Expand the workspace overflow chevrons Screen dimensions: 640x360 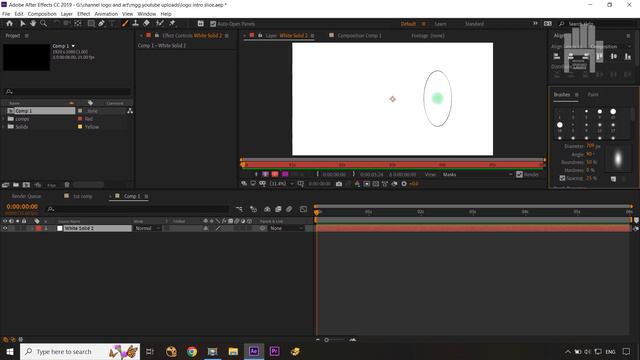tap(535, 24)
